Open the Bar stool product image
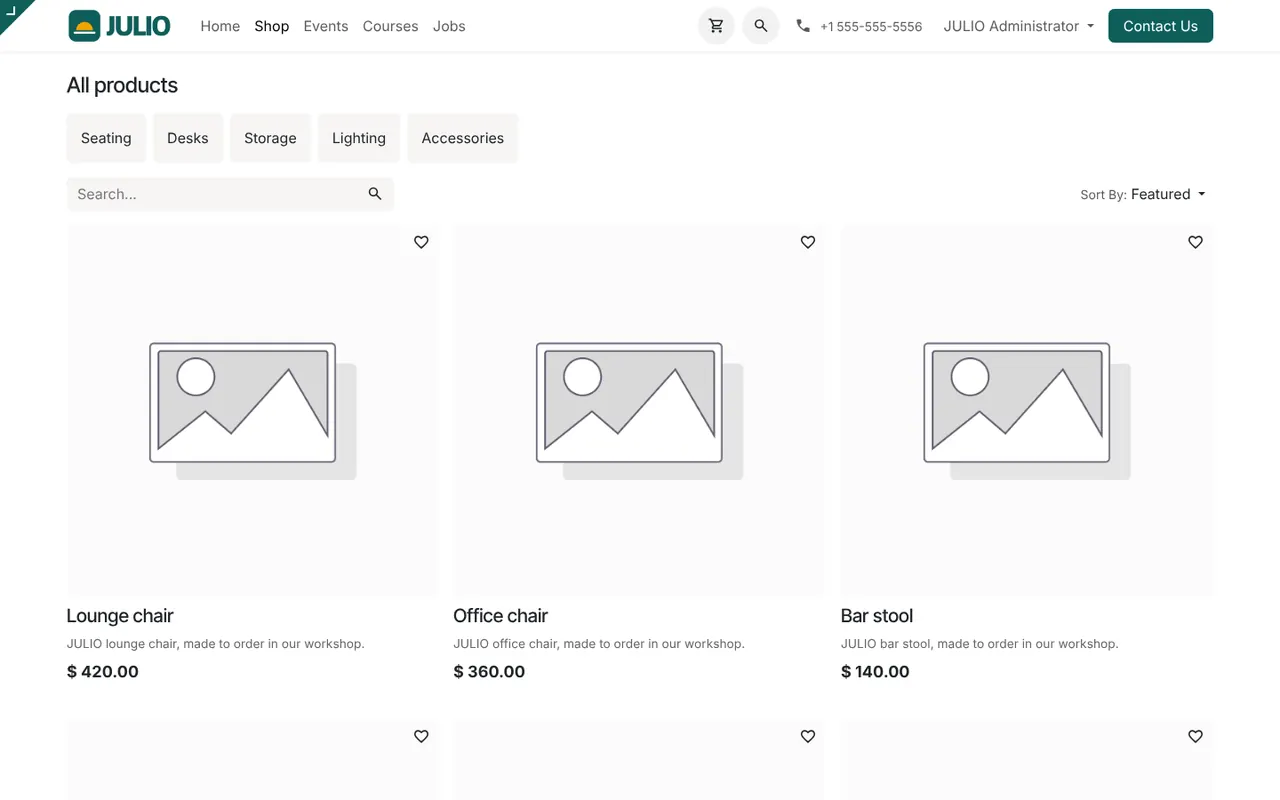 click(1027, 410)
